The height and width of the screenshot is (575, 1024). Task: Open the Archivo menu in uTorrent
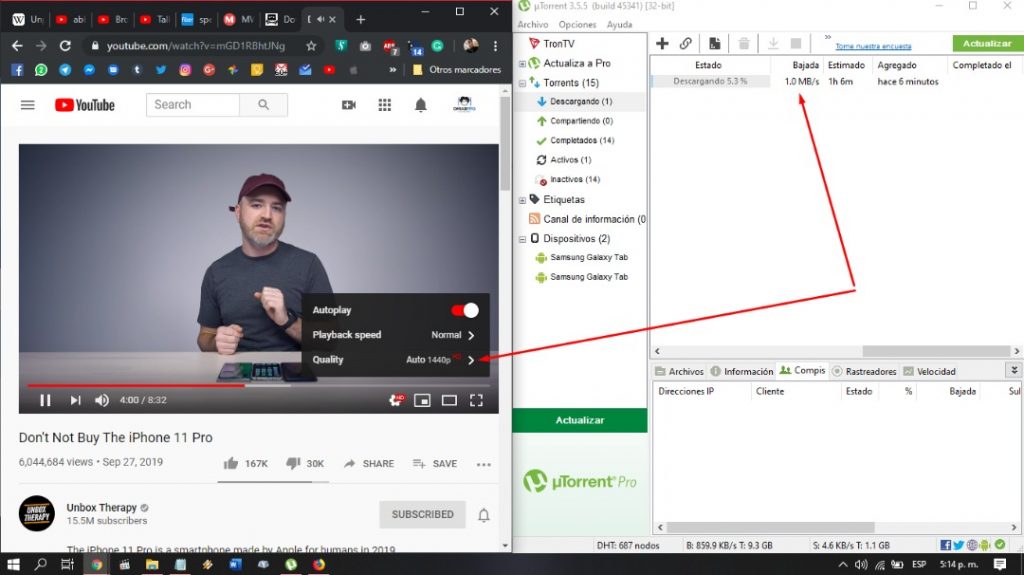coord(533,24)
